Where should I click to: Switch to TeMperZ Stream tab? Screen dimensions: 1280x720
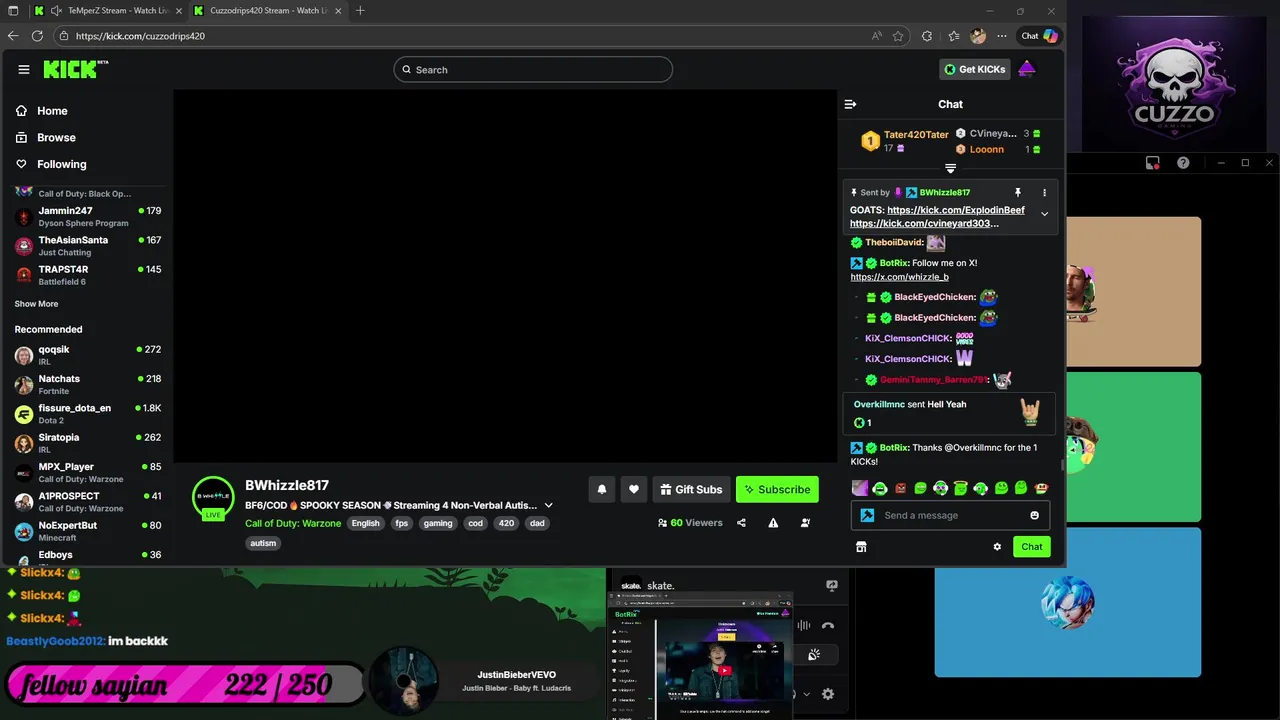click(108, 11)
